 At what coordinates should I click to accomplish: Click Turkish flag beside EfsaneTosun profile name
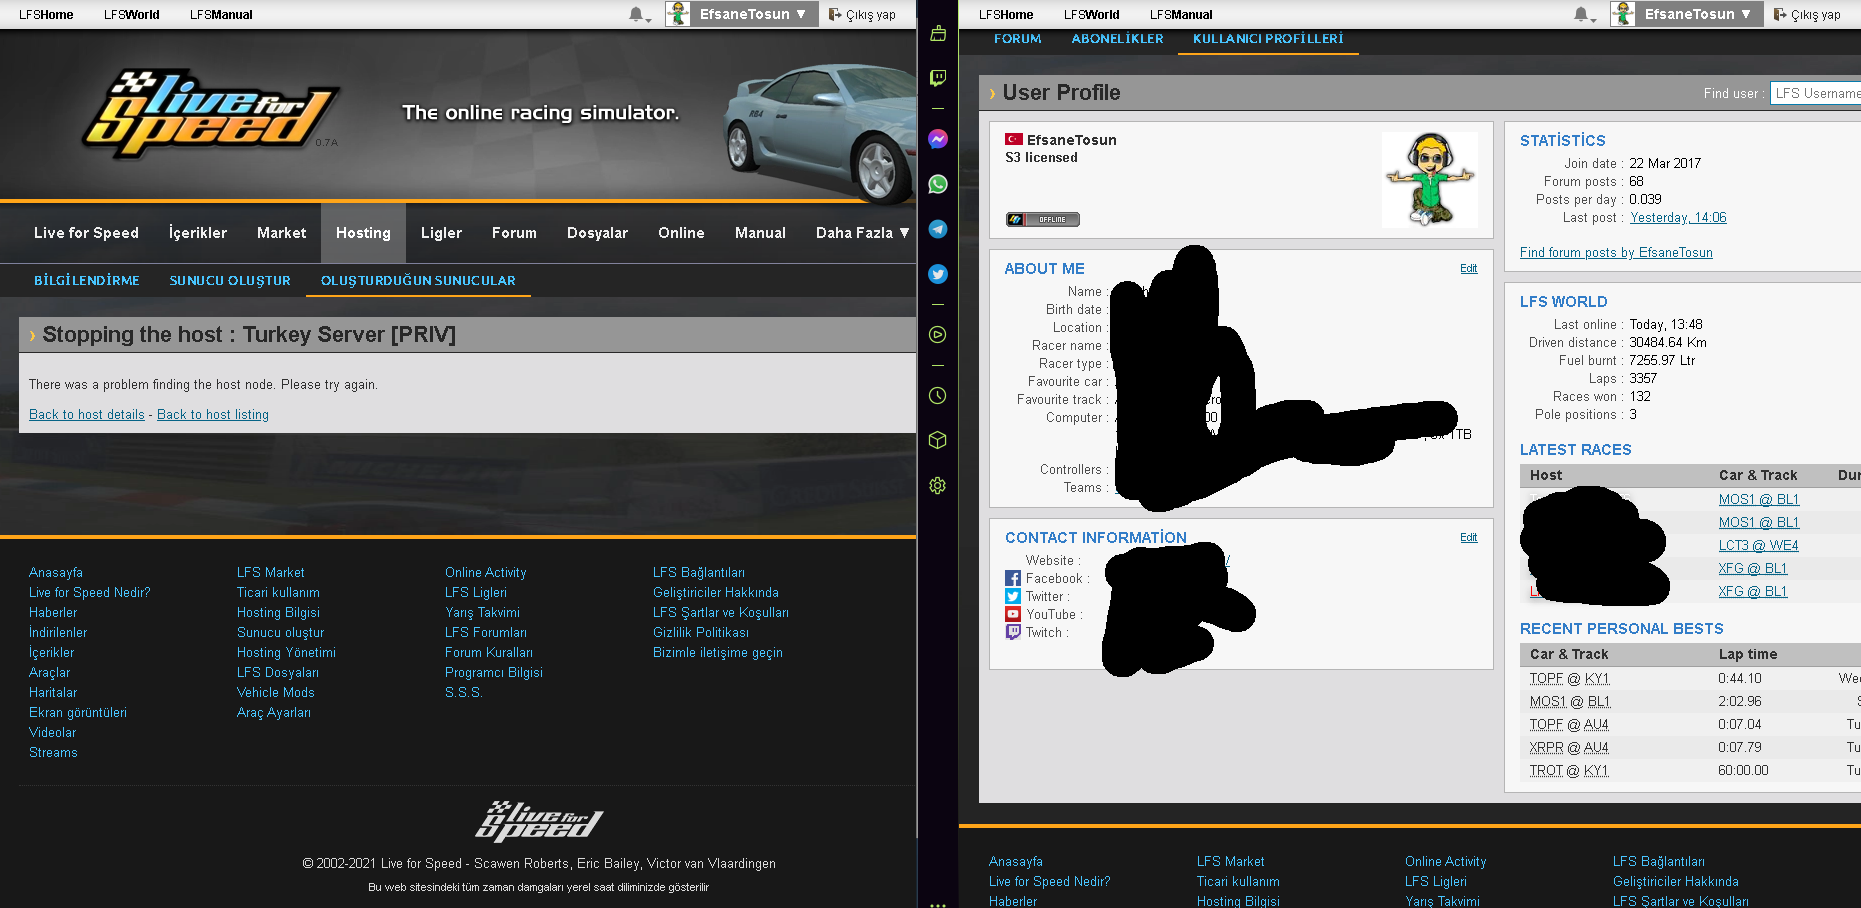tap(1014, 140)
